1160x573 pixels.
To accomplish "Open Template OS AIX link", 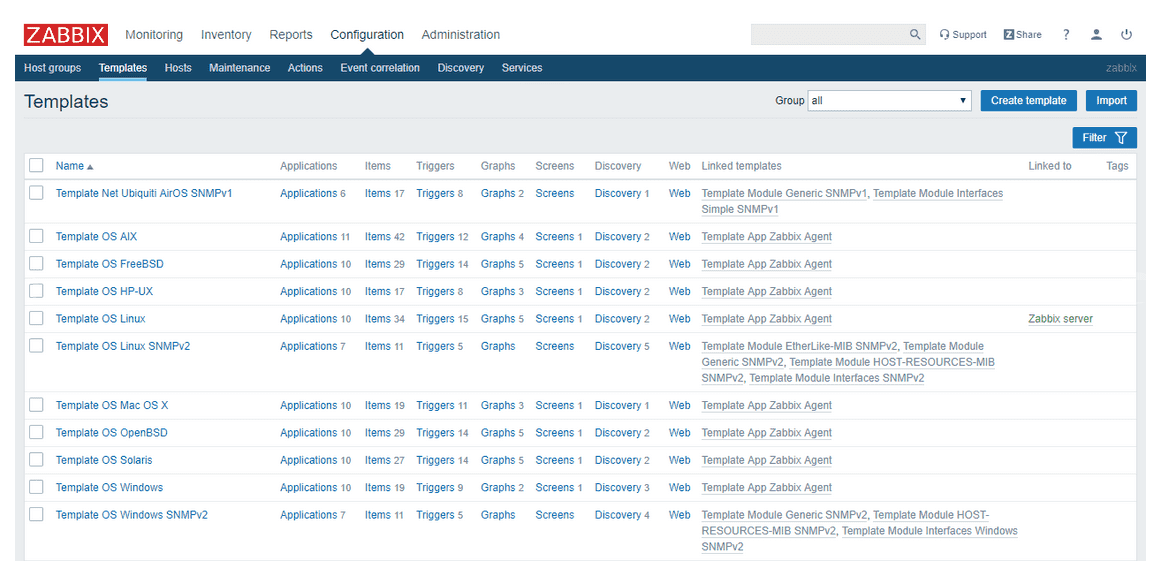I will pos(96,237).
